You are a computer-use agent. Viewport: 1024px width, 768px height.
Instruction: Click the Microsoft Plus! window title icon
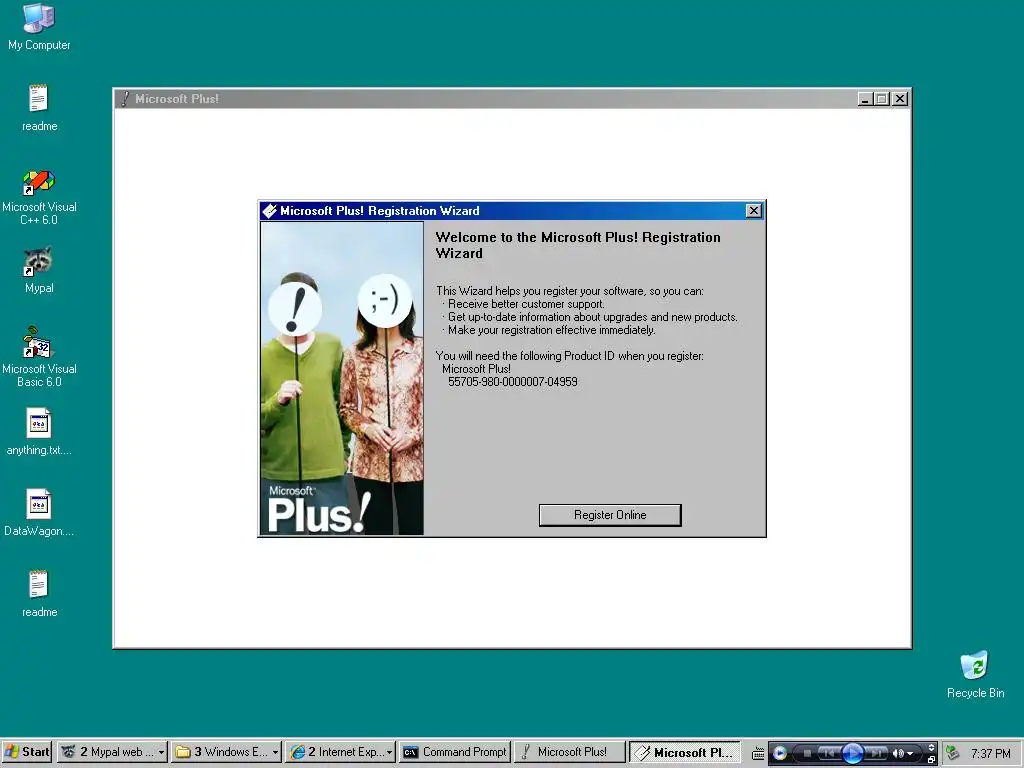pos(125,99)
